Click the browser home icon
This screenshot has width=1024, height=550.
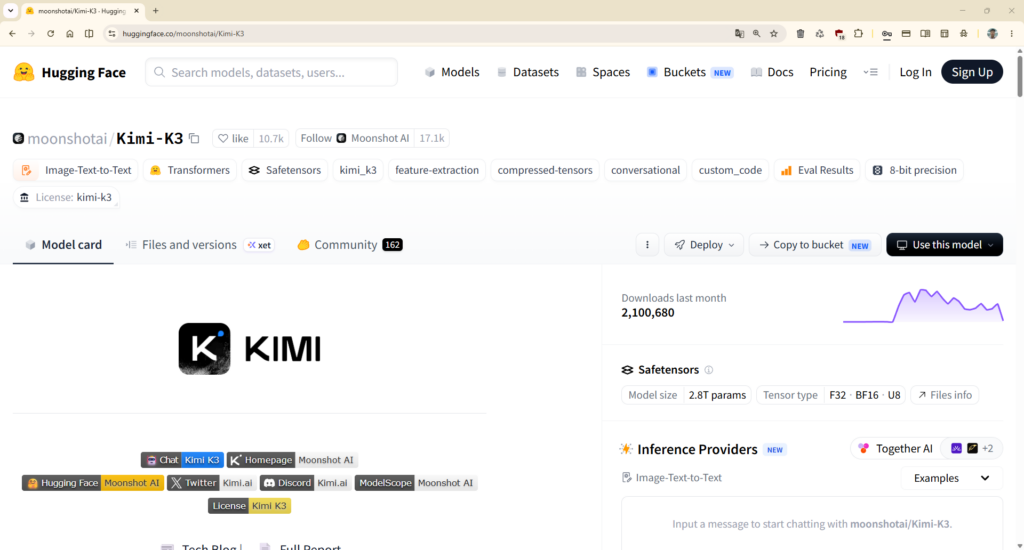tap(70, 33)
